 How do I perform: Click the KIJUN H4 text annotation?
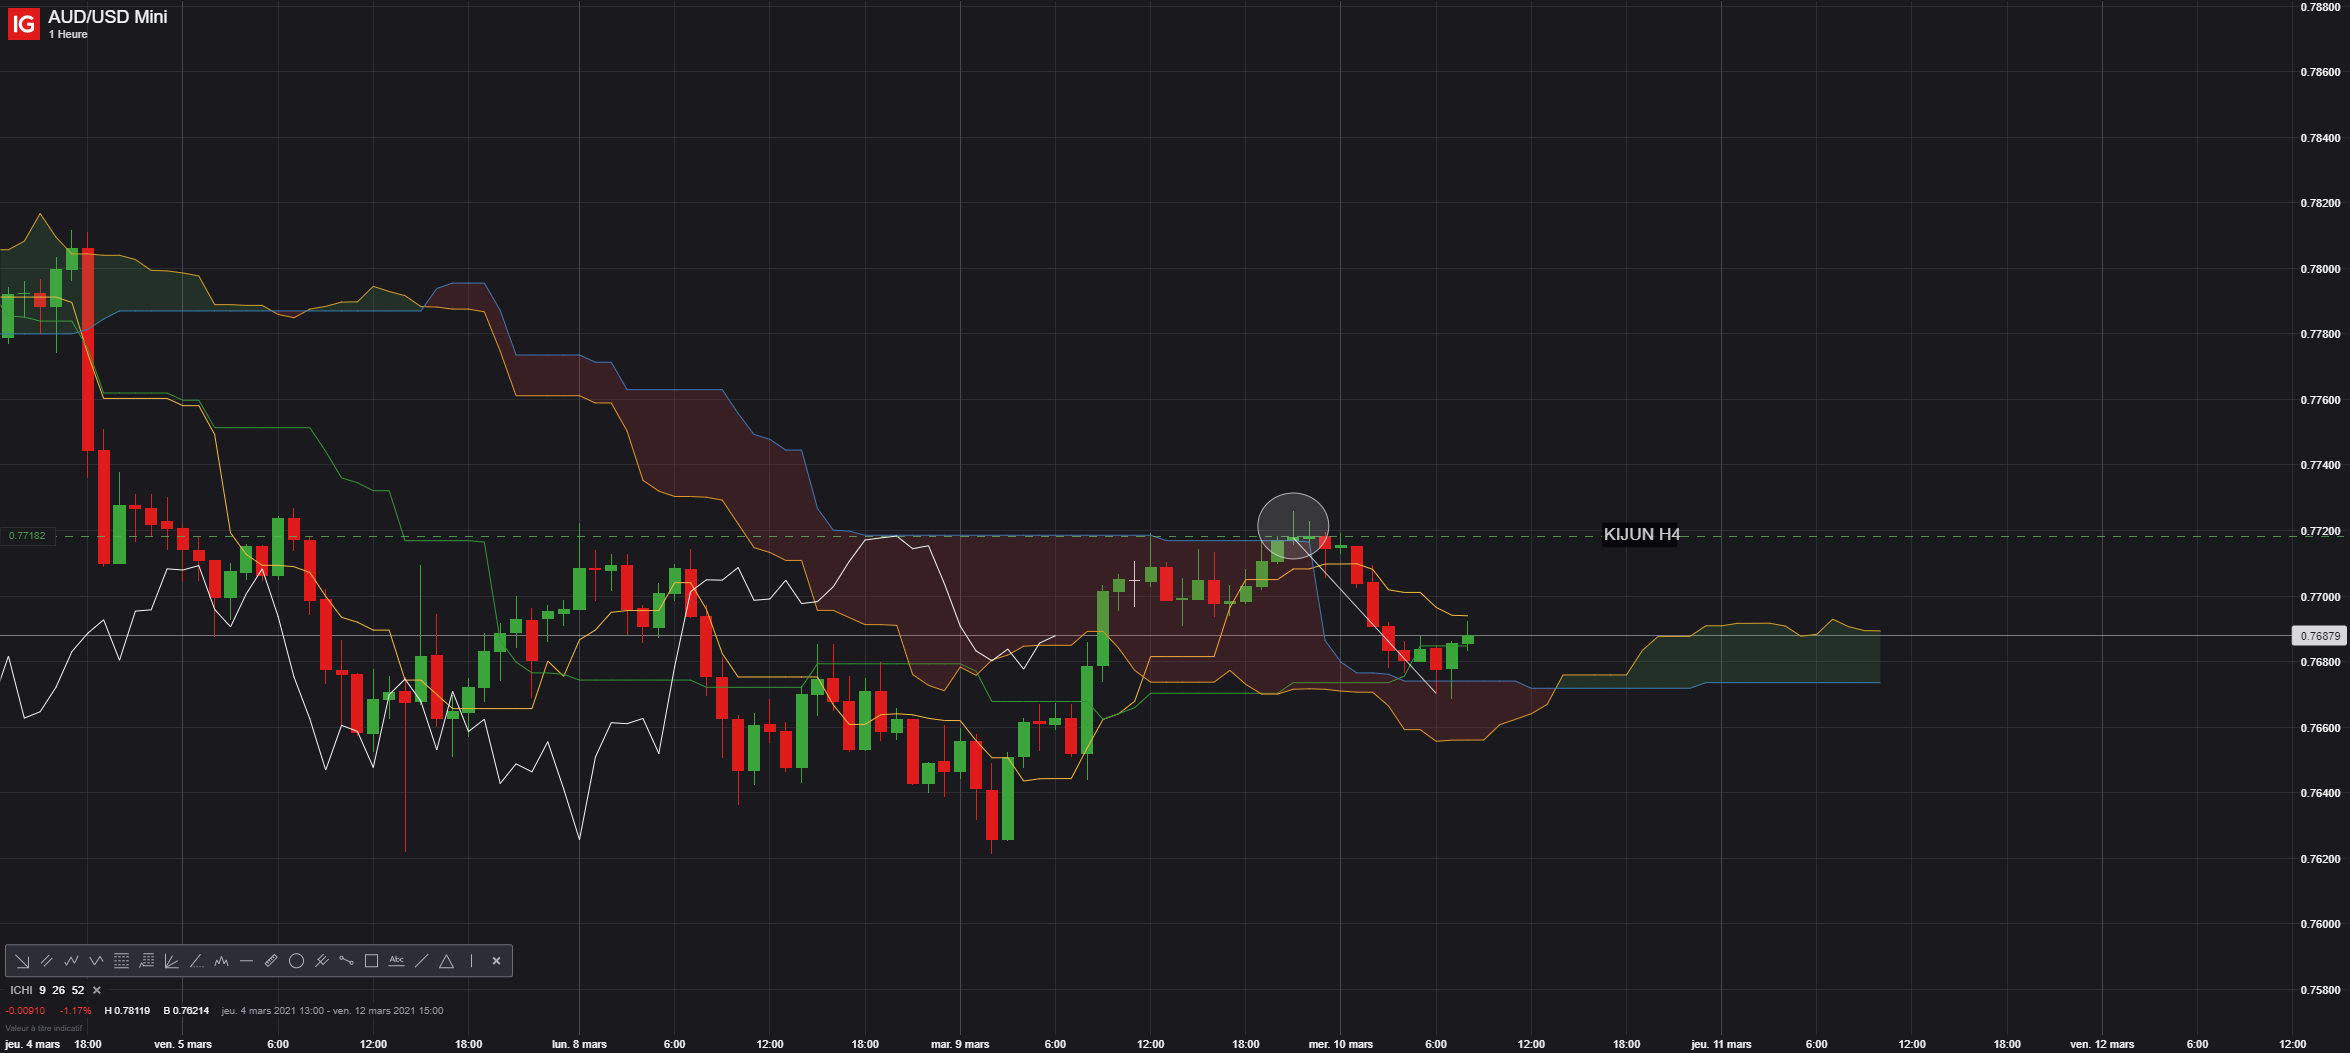(1641, 534)
